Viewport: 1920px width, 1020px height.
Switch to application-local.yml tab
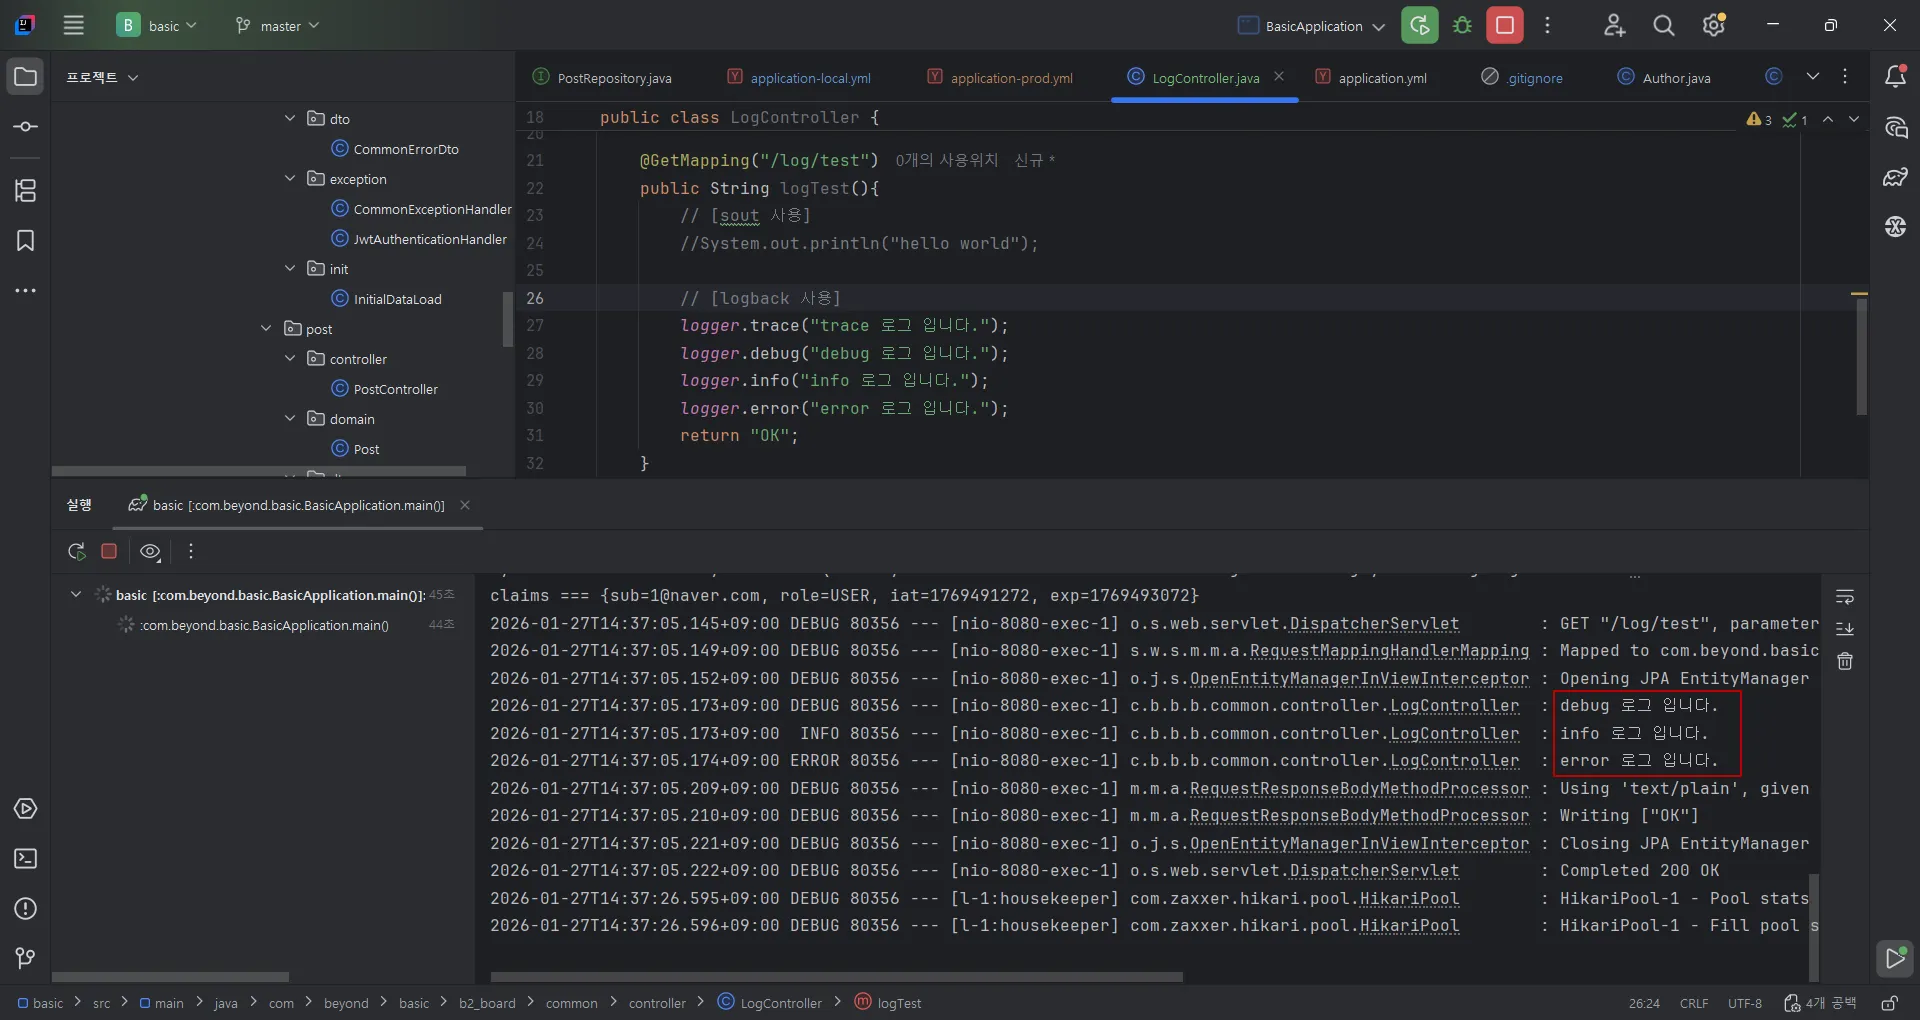pyautogui.click(x=799, y=78)
